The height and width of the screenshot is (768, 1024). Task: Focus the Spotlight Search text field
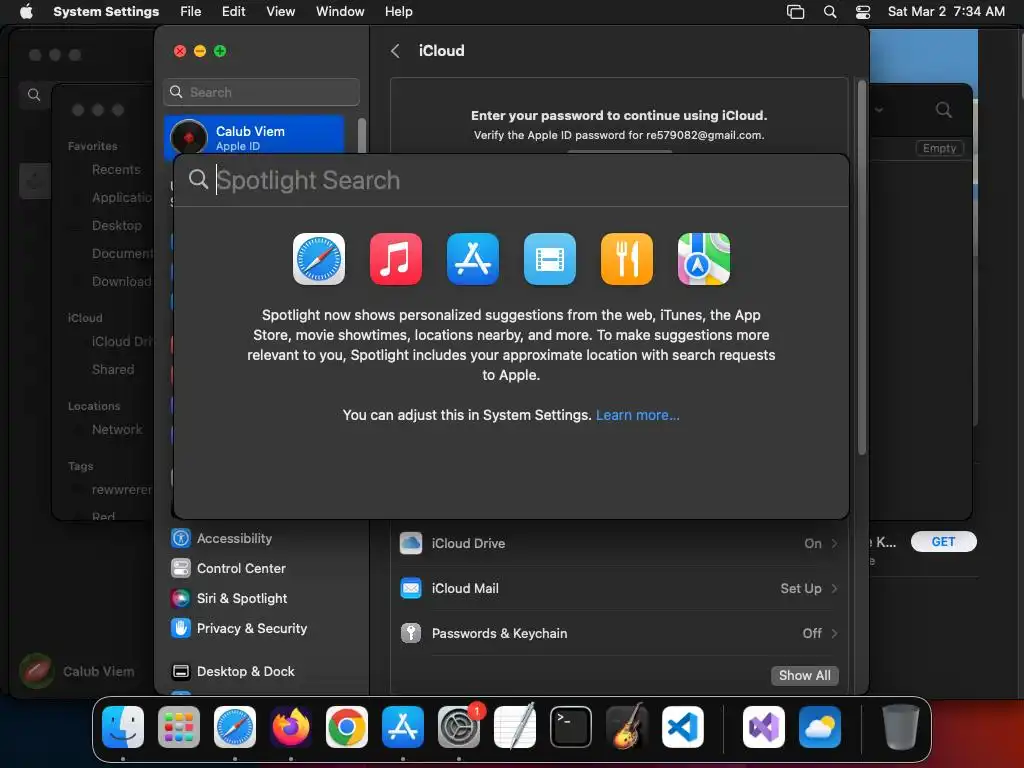pos(511,180)
